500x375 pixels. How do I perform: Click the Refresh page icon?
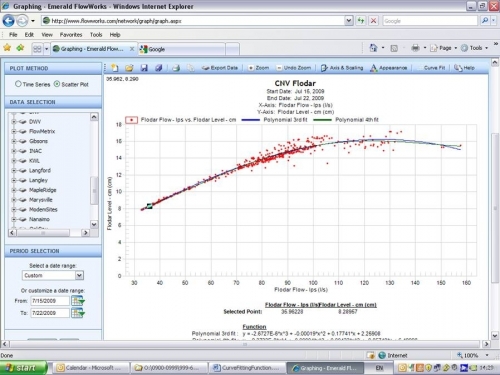[361, 21]
